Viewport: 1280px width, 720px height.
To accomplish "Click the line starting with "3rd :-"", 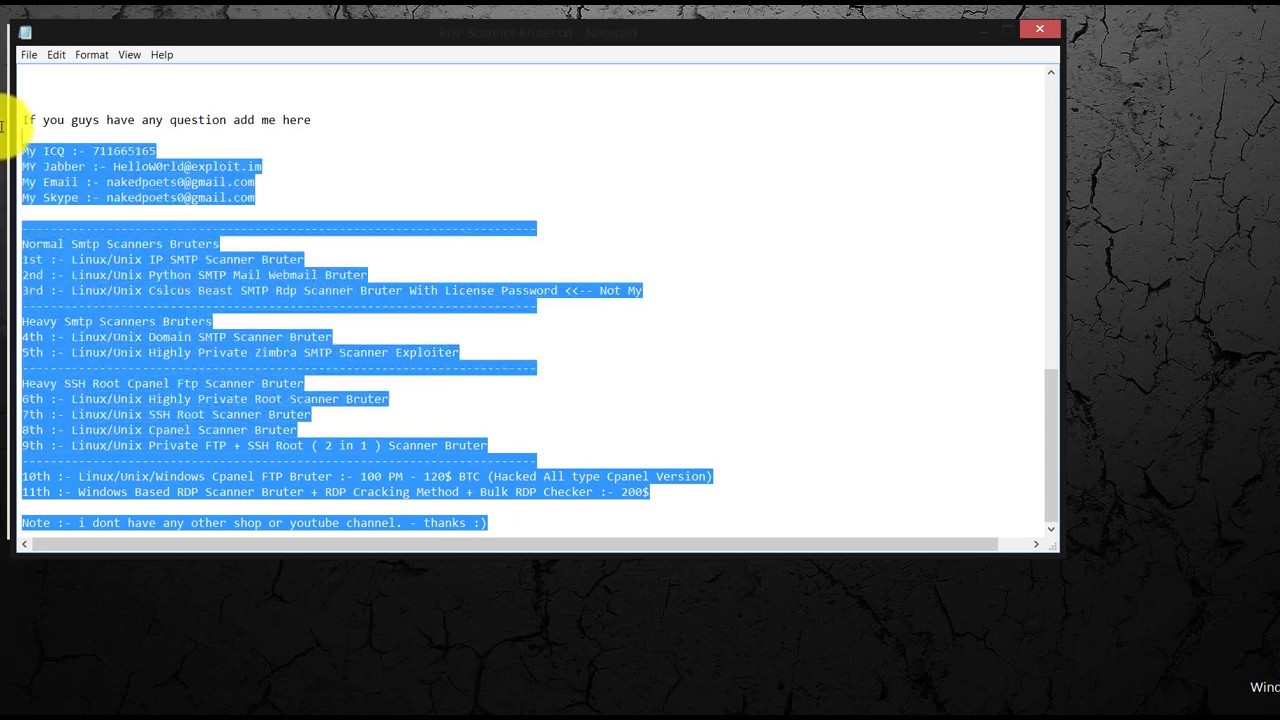I will pos(332,290).
